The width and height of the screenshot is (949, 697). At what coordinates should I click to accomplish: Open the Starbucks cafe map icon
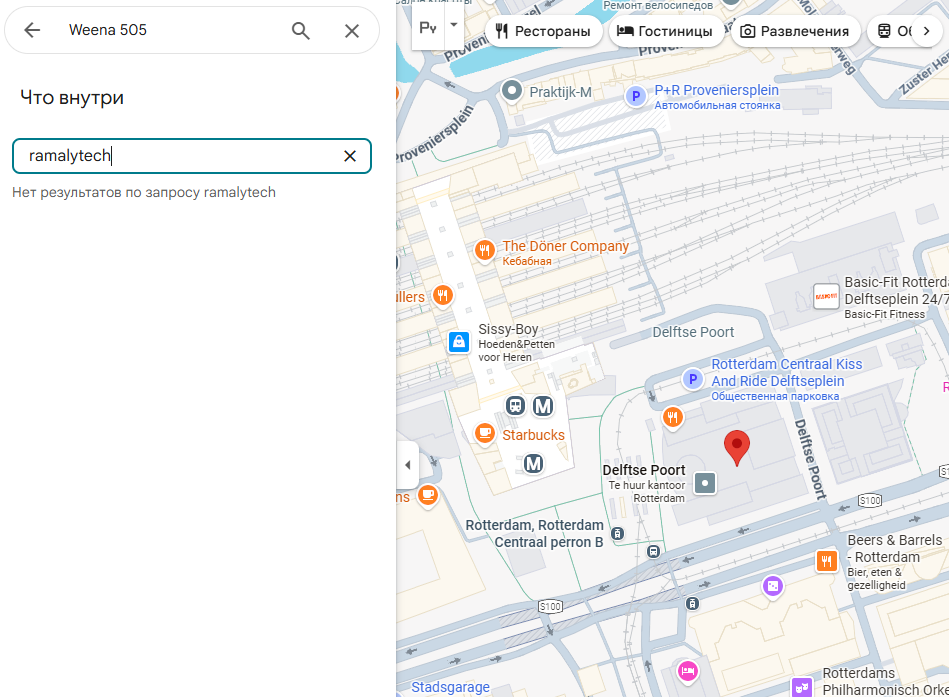[x=485, y=433]
